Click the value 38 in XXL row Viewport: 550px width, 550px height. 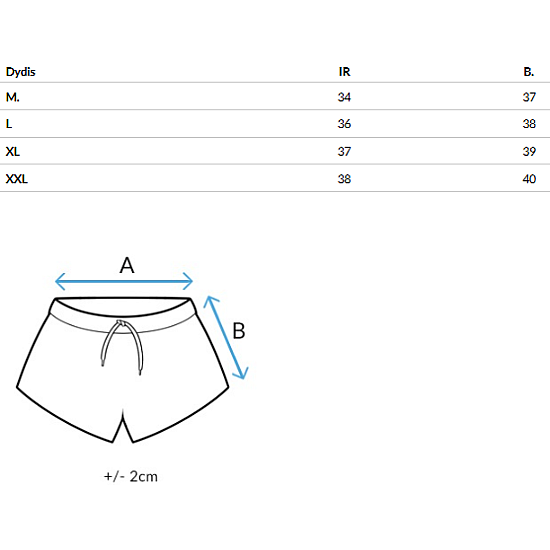[x=344, y=179]
